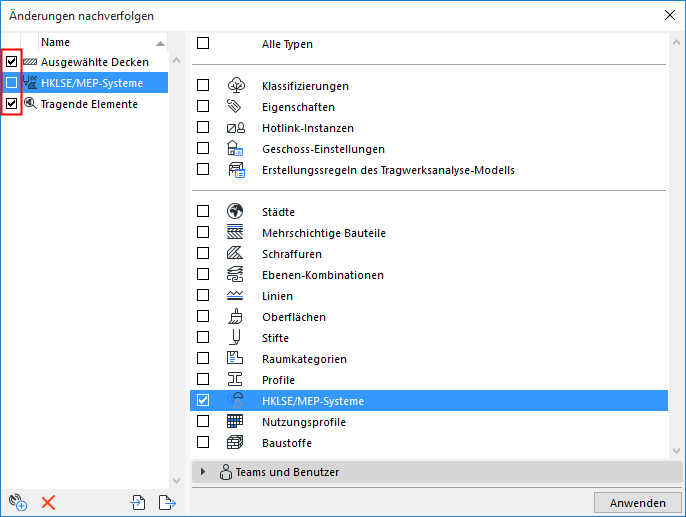Click the export filter icon

coord(167,502)
